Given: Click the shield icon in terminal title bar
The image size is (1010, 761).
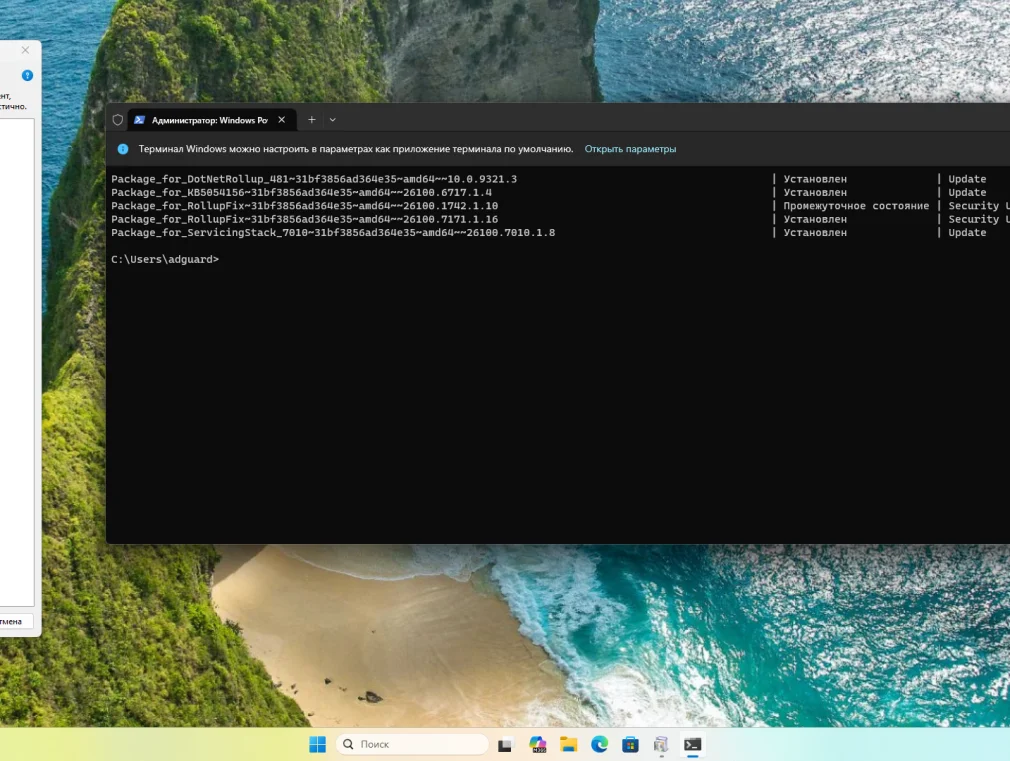Looking at the screenshot, I should (x=118, y=120).
